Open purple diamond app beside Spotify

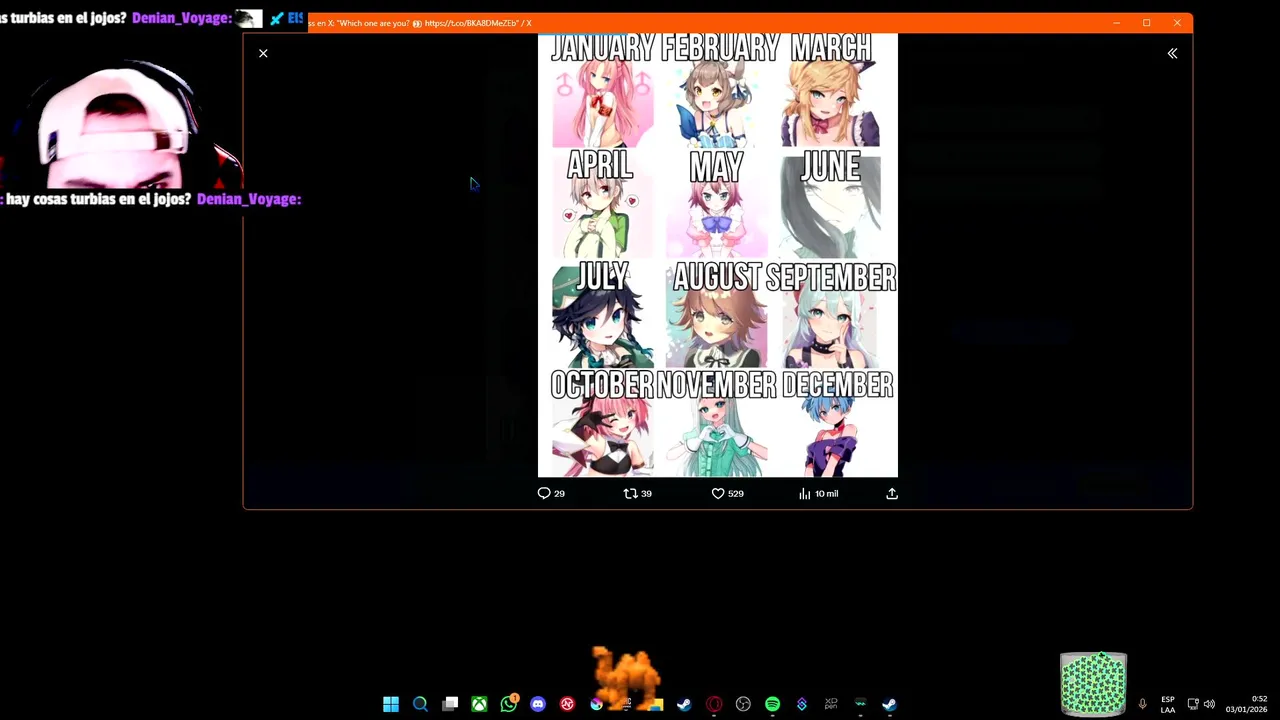801,704
